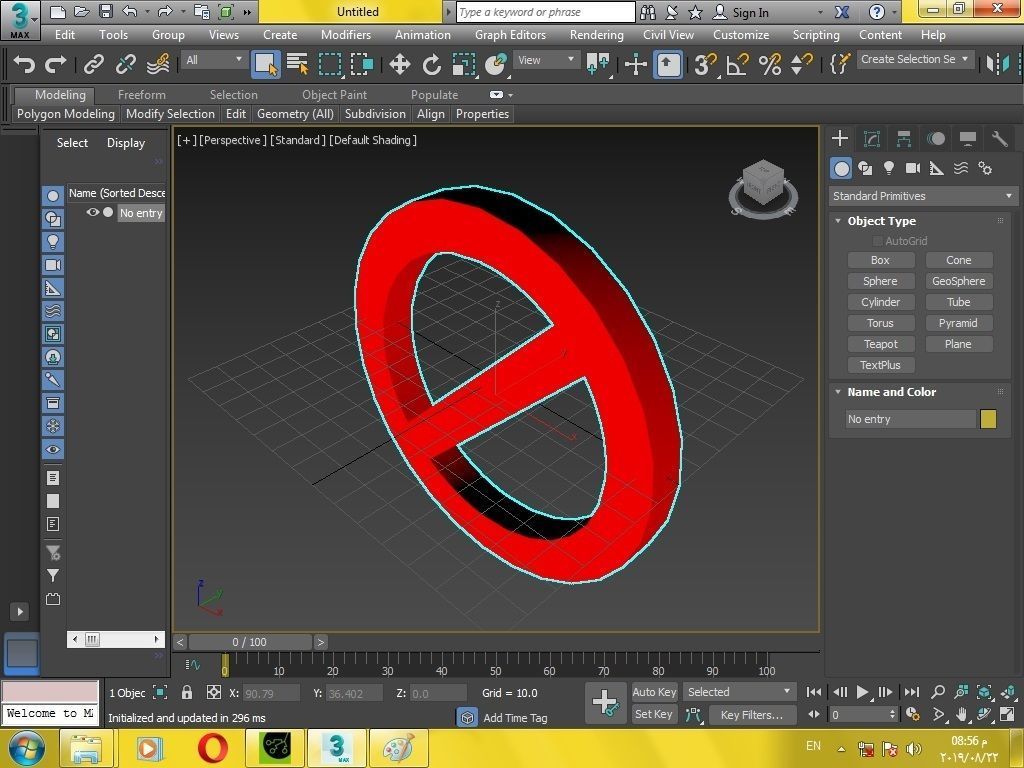The width and height of the screenshot is (1024, 768).
Task: Click the Select and Link tool
Action: click(x=94, y=64)
